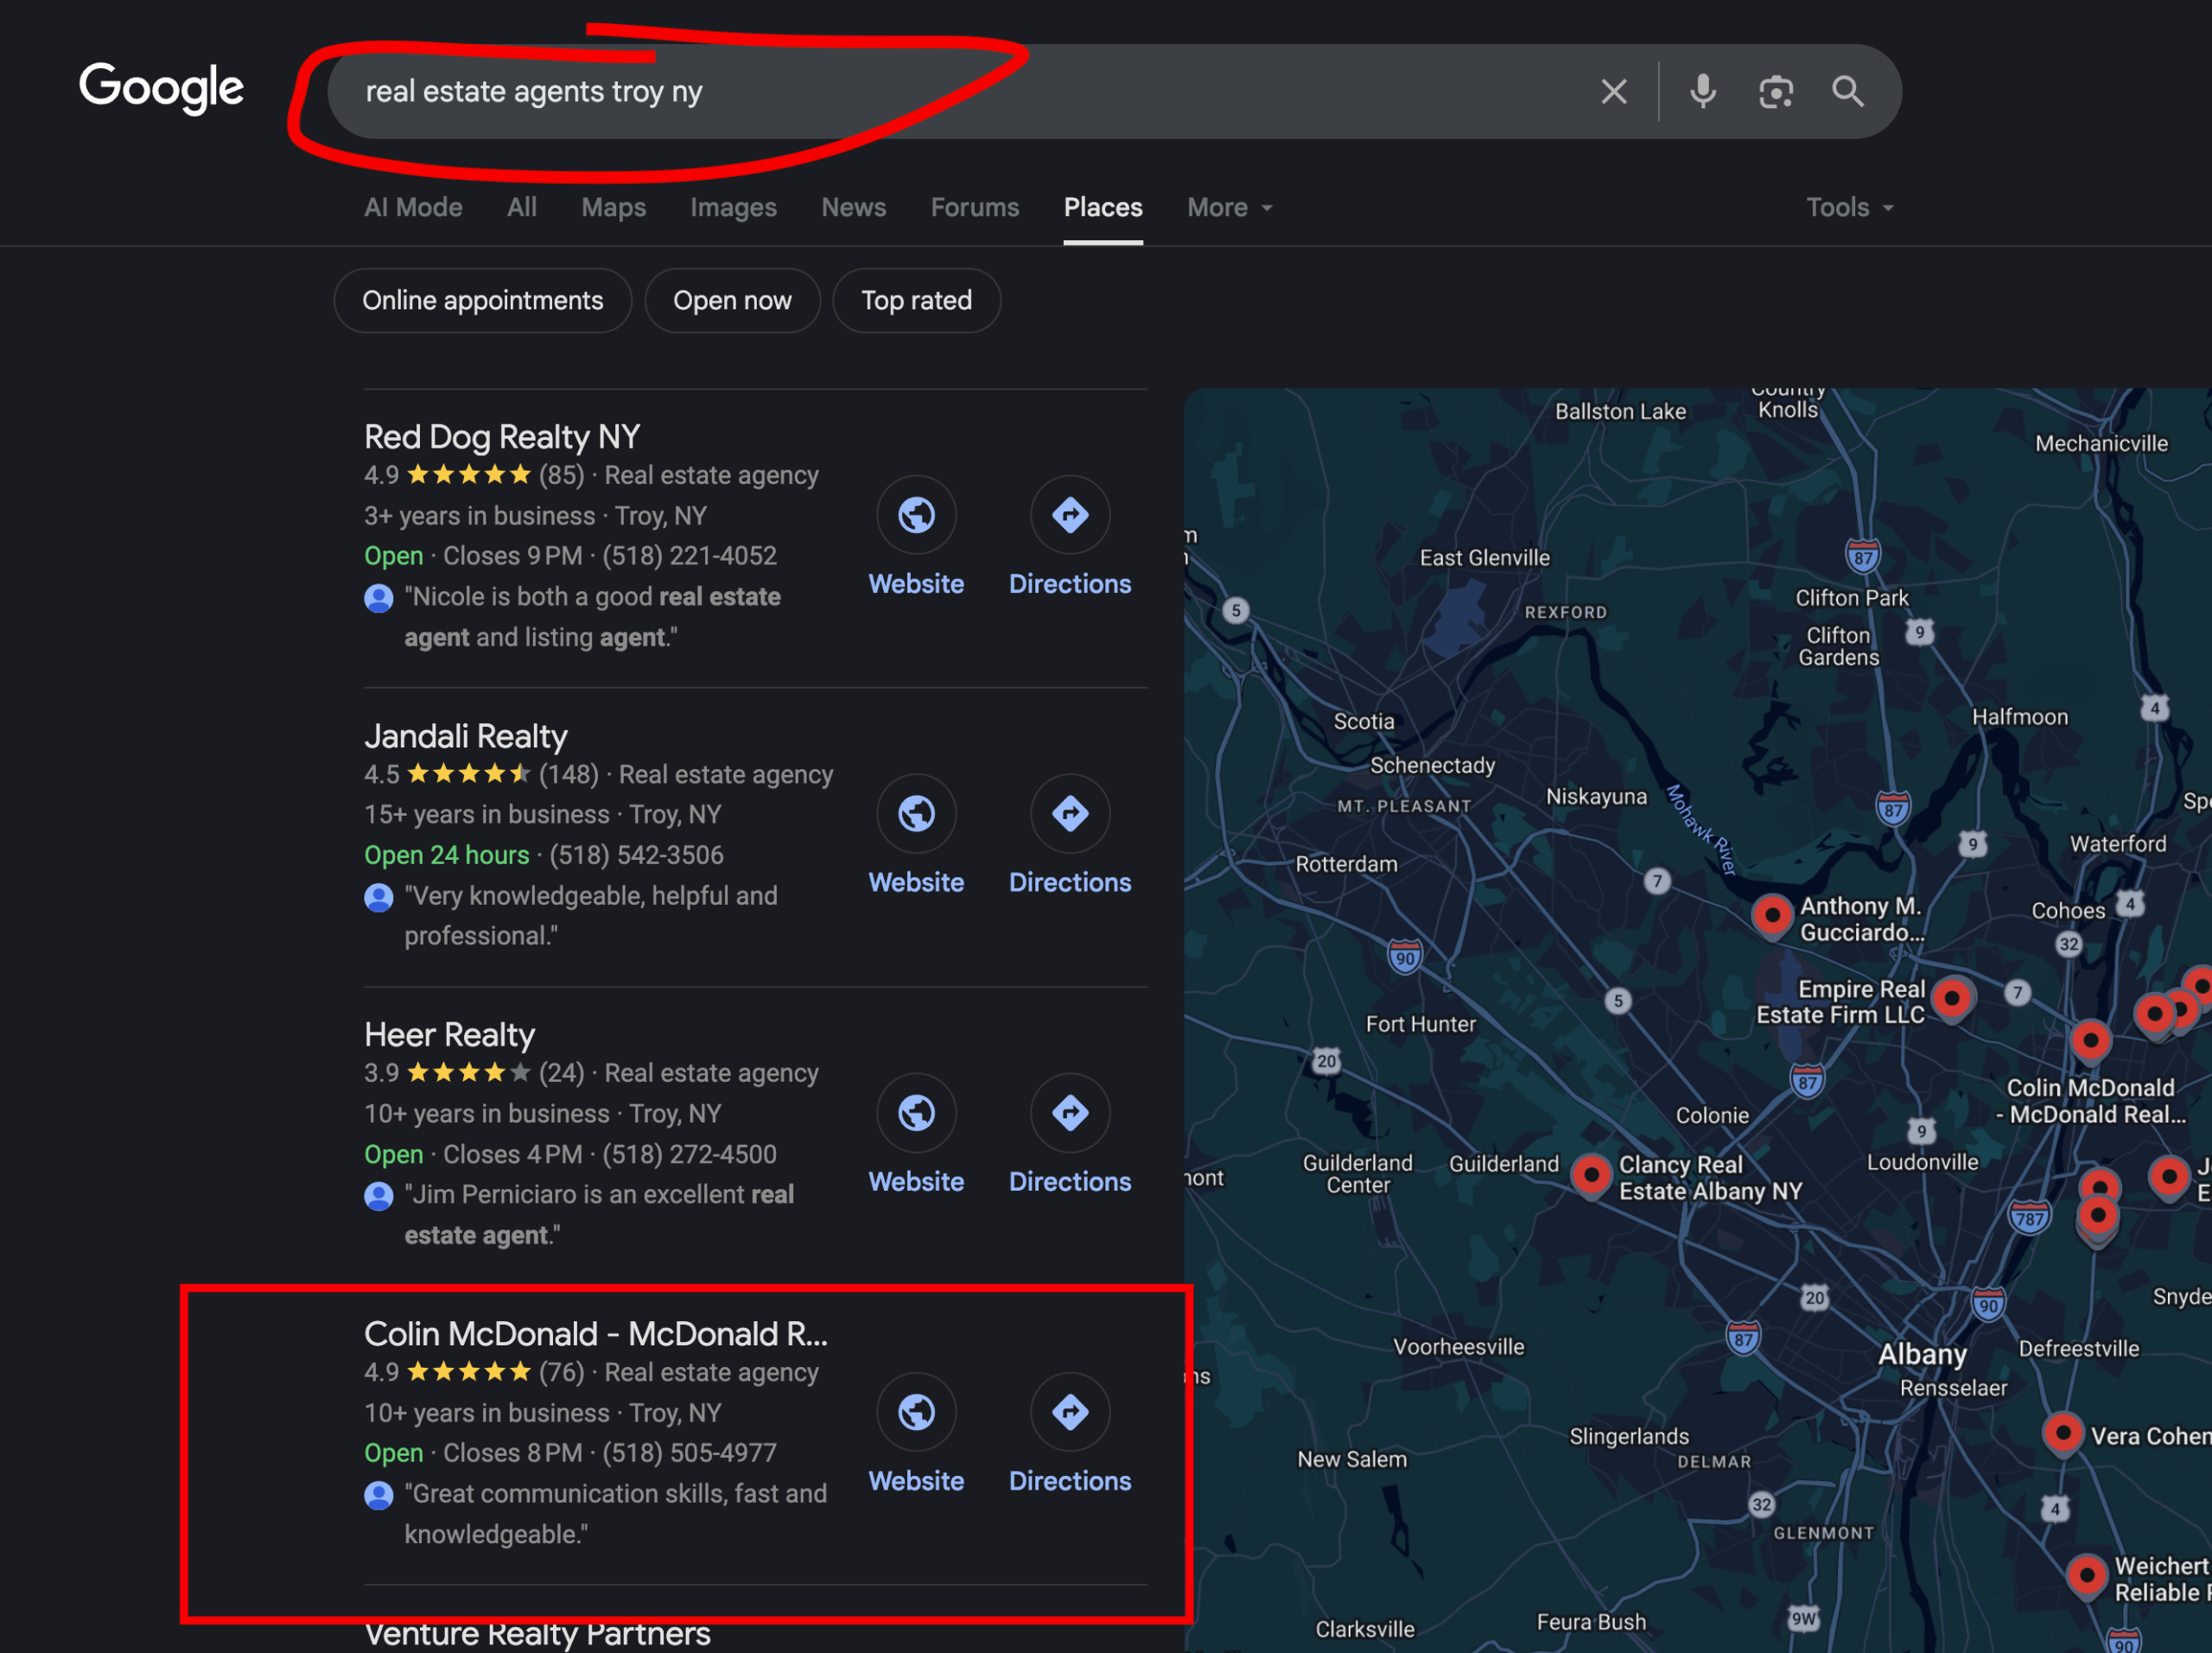Switch to the Images tab
The width and height of the screenshot is (2212, 1653).
pos(733,207)
